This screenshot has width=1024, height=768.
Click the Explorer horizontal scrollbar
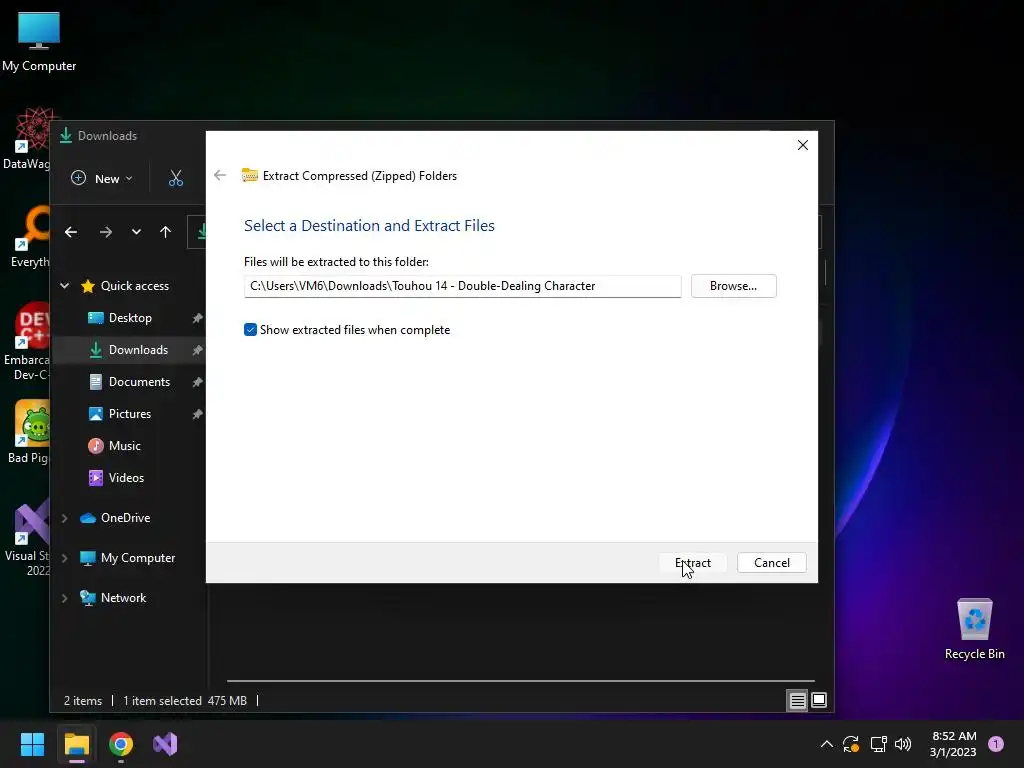520,680
